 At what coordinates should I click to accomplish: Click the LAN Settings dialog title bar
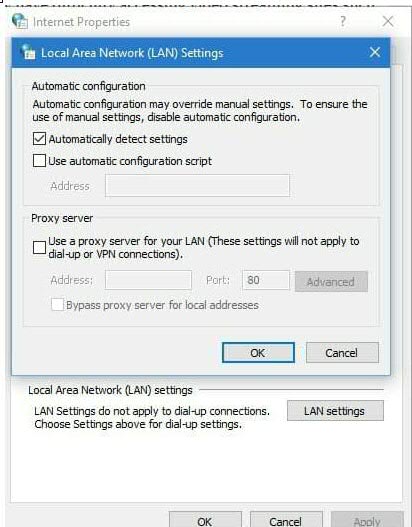pyautogui.click(x=201, y=52)
